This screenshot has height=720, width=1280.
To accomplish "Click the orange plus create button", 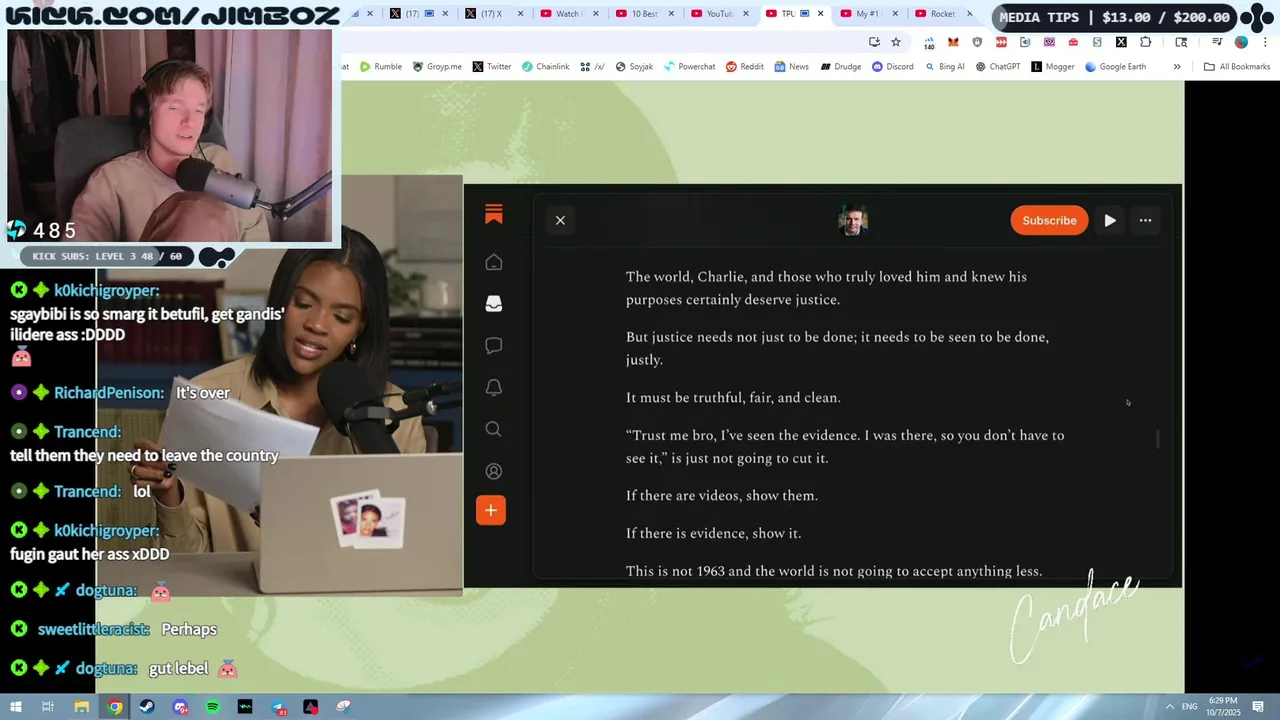I will 491,510.
